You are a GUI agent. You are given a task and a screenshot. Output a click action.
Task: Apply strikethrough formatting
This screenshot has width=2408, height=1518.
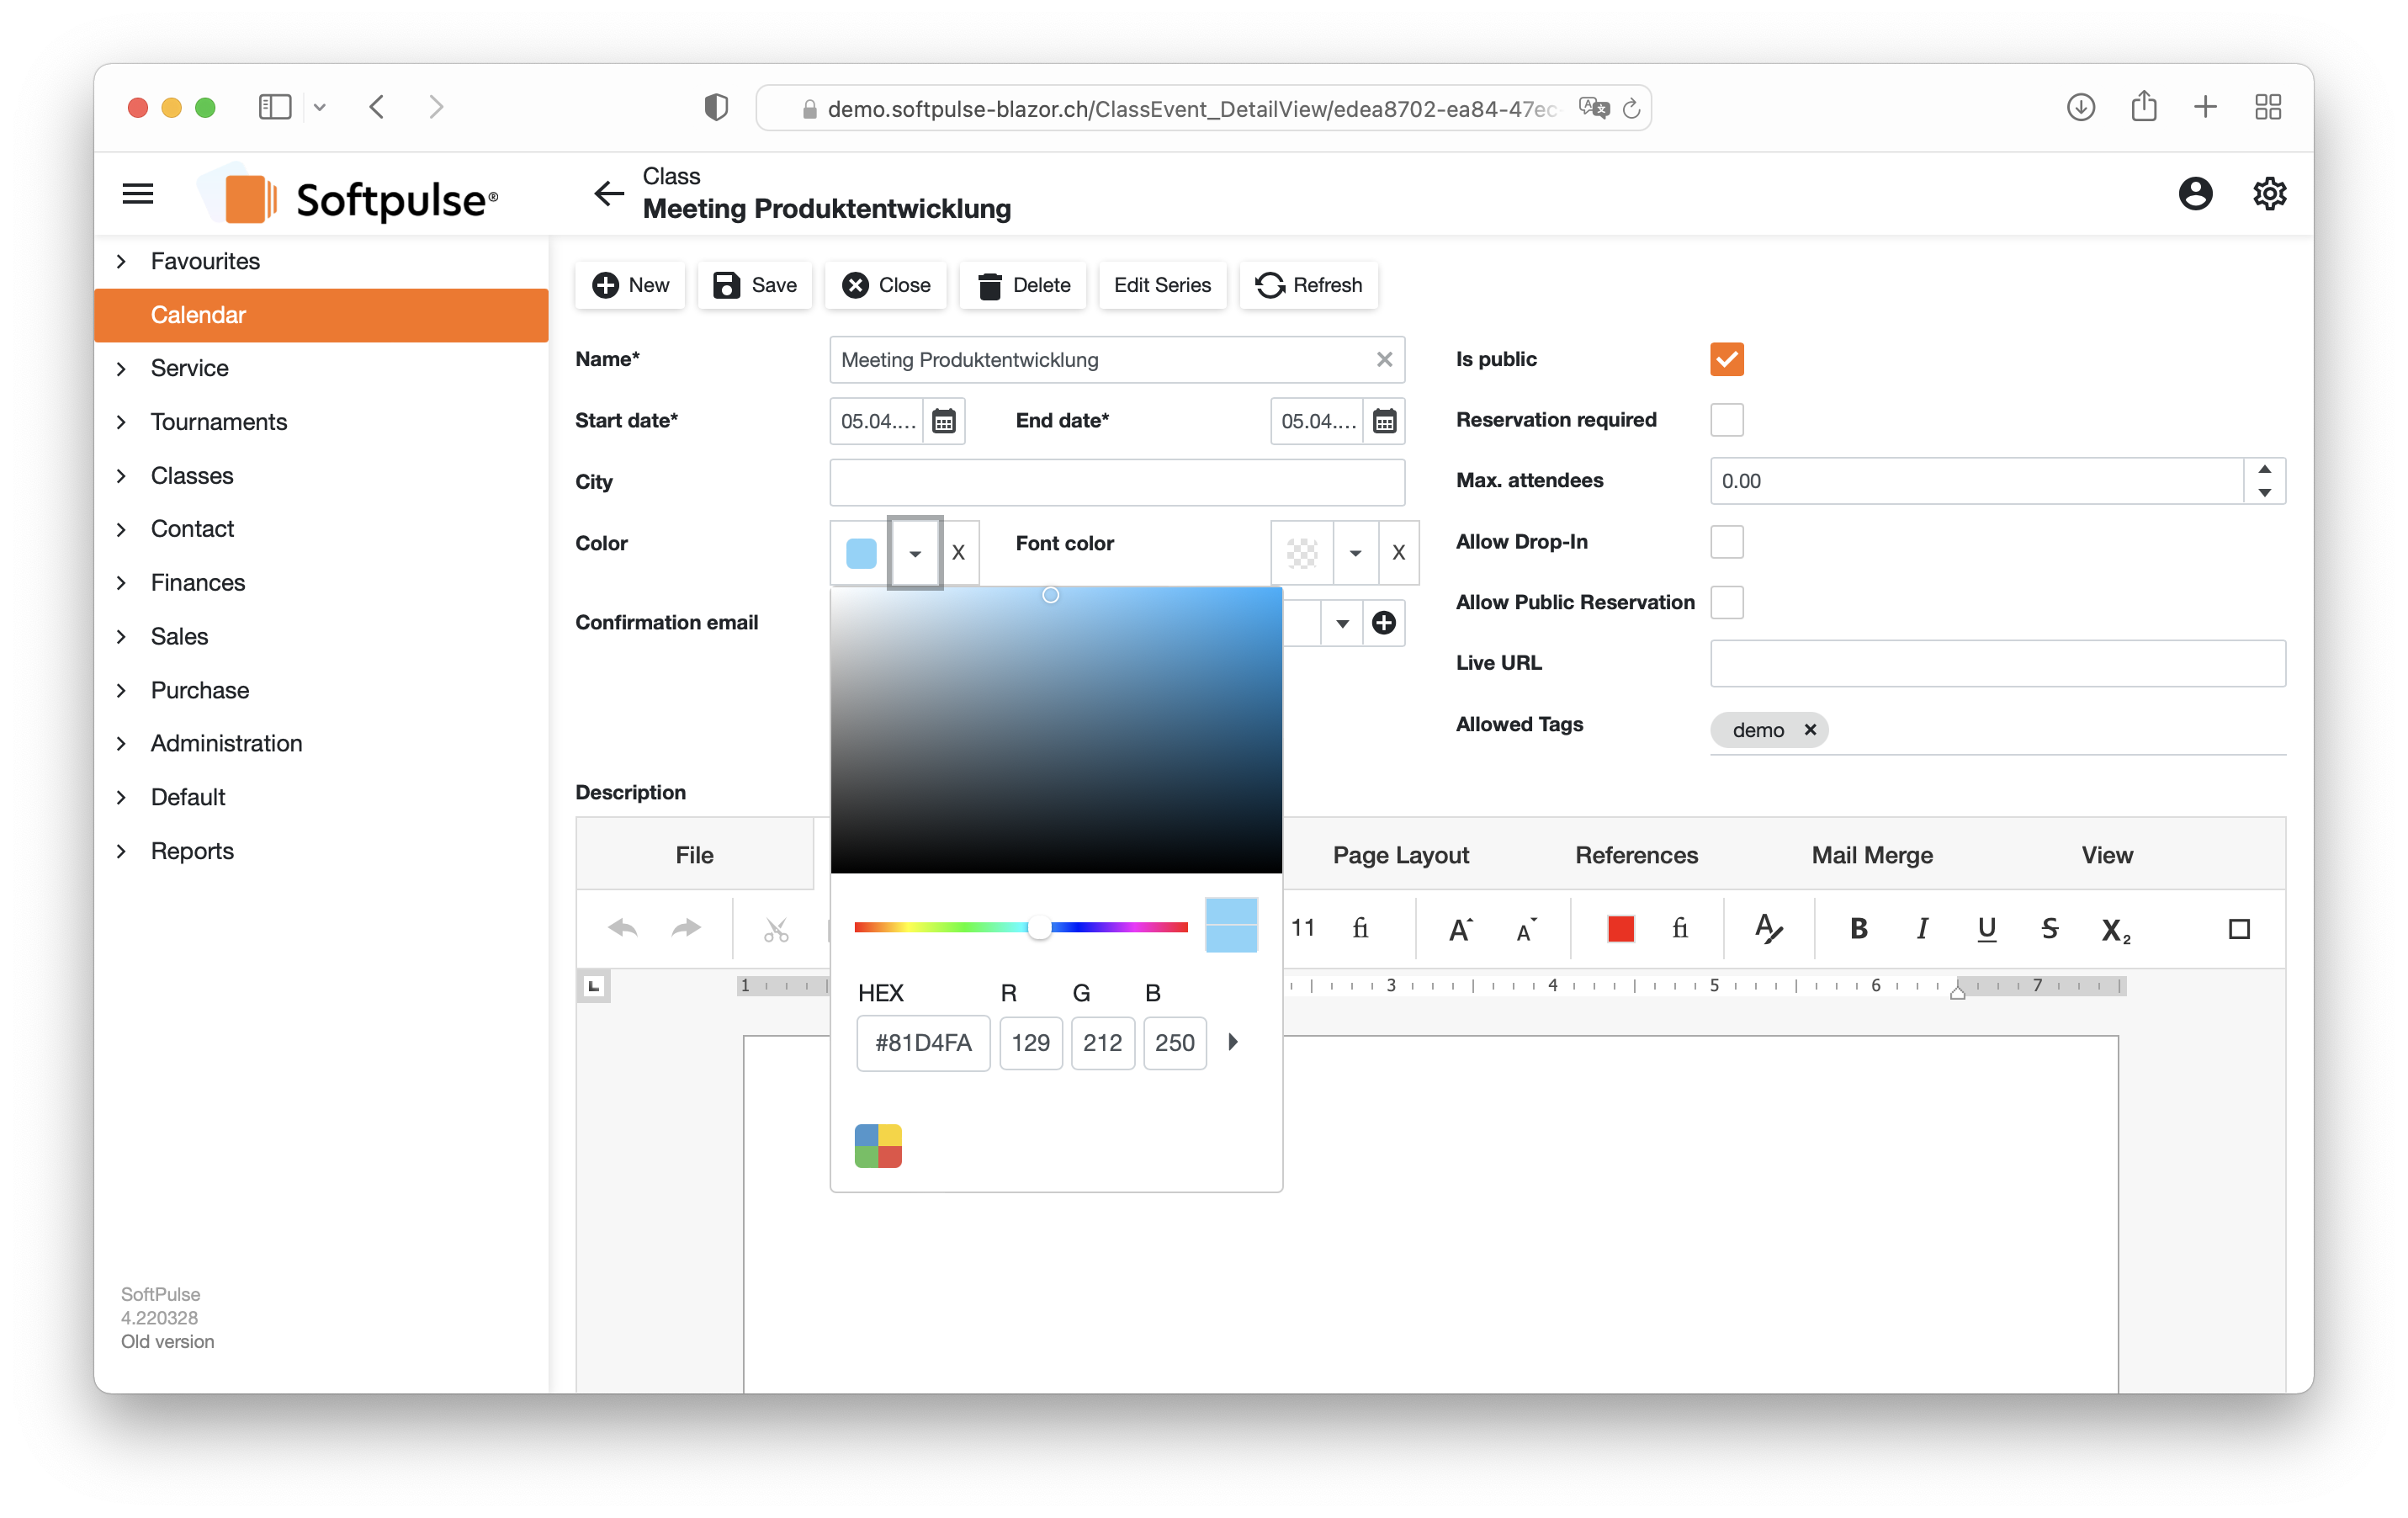coord(2049,929)
